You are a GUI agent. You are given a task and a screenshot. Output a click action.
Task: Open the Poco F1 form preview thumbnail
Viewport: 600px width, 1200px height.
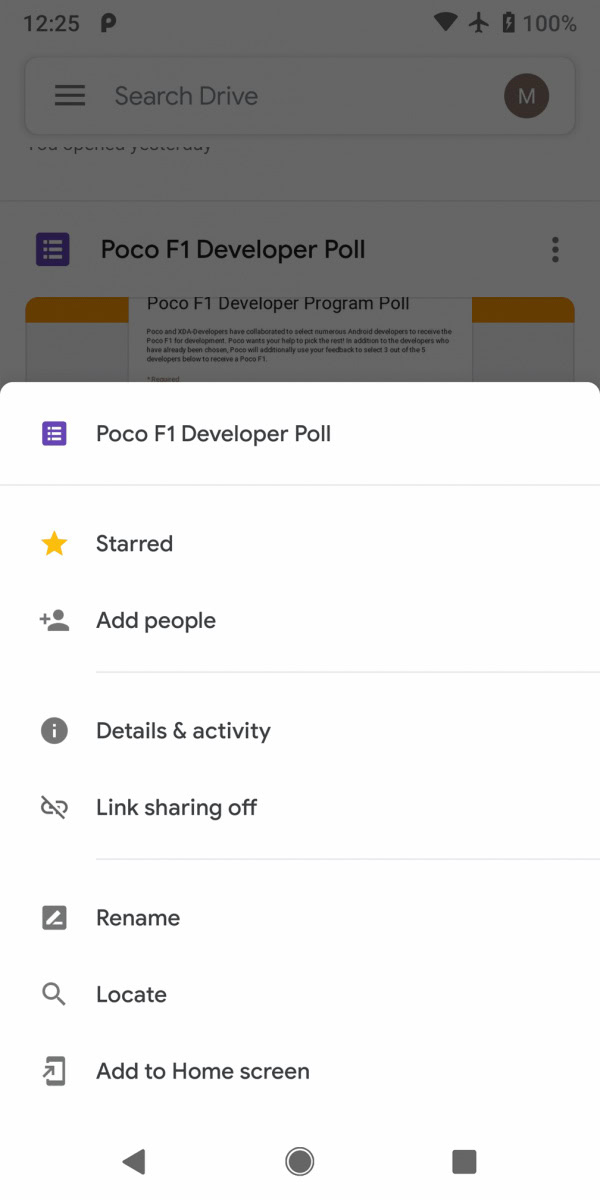point(300,340)
